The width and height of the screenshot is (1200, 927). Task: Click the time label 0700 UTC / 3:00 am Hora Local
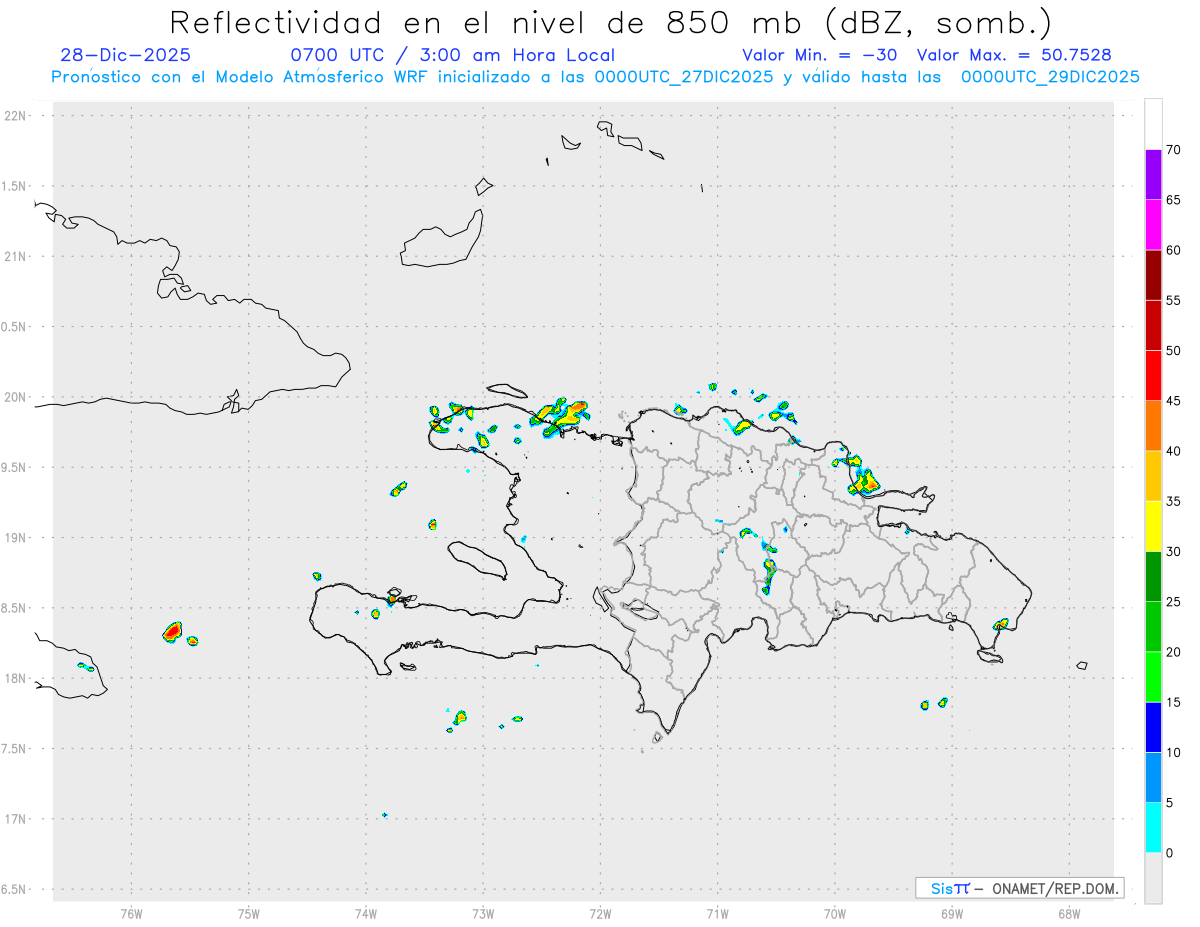(452, 55)
